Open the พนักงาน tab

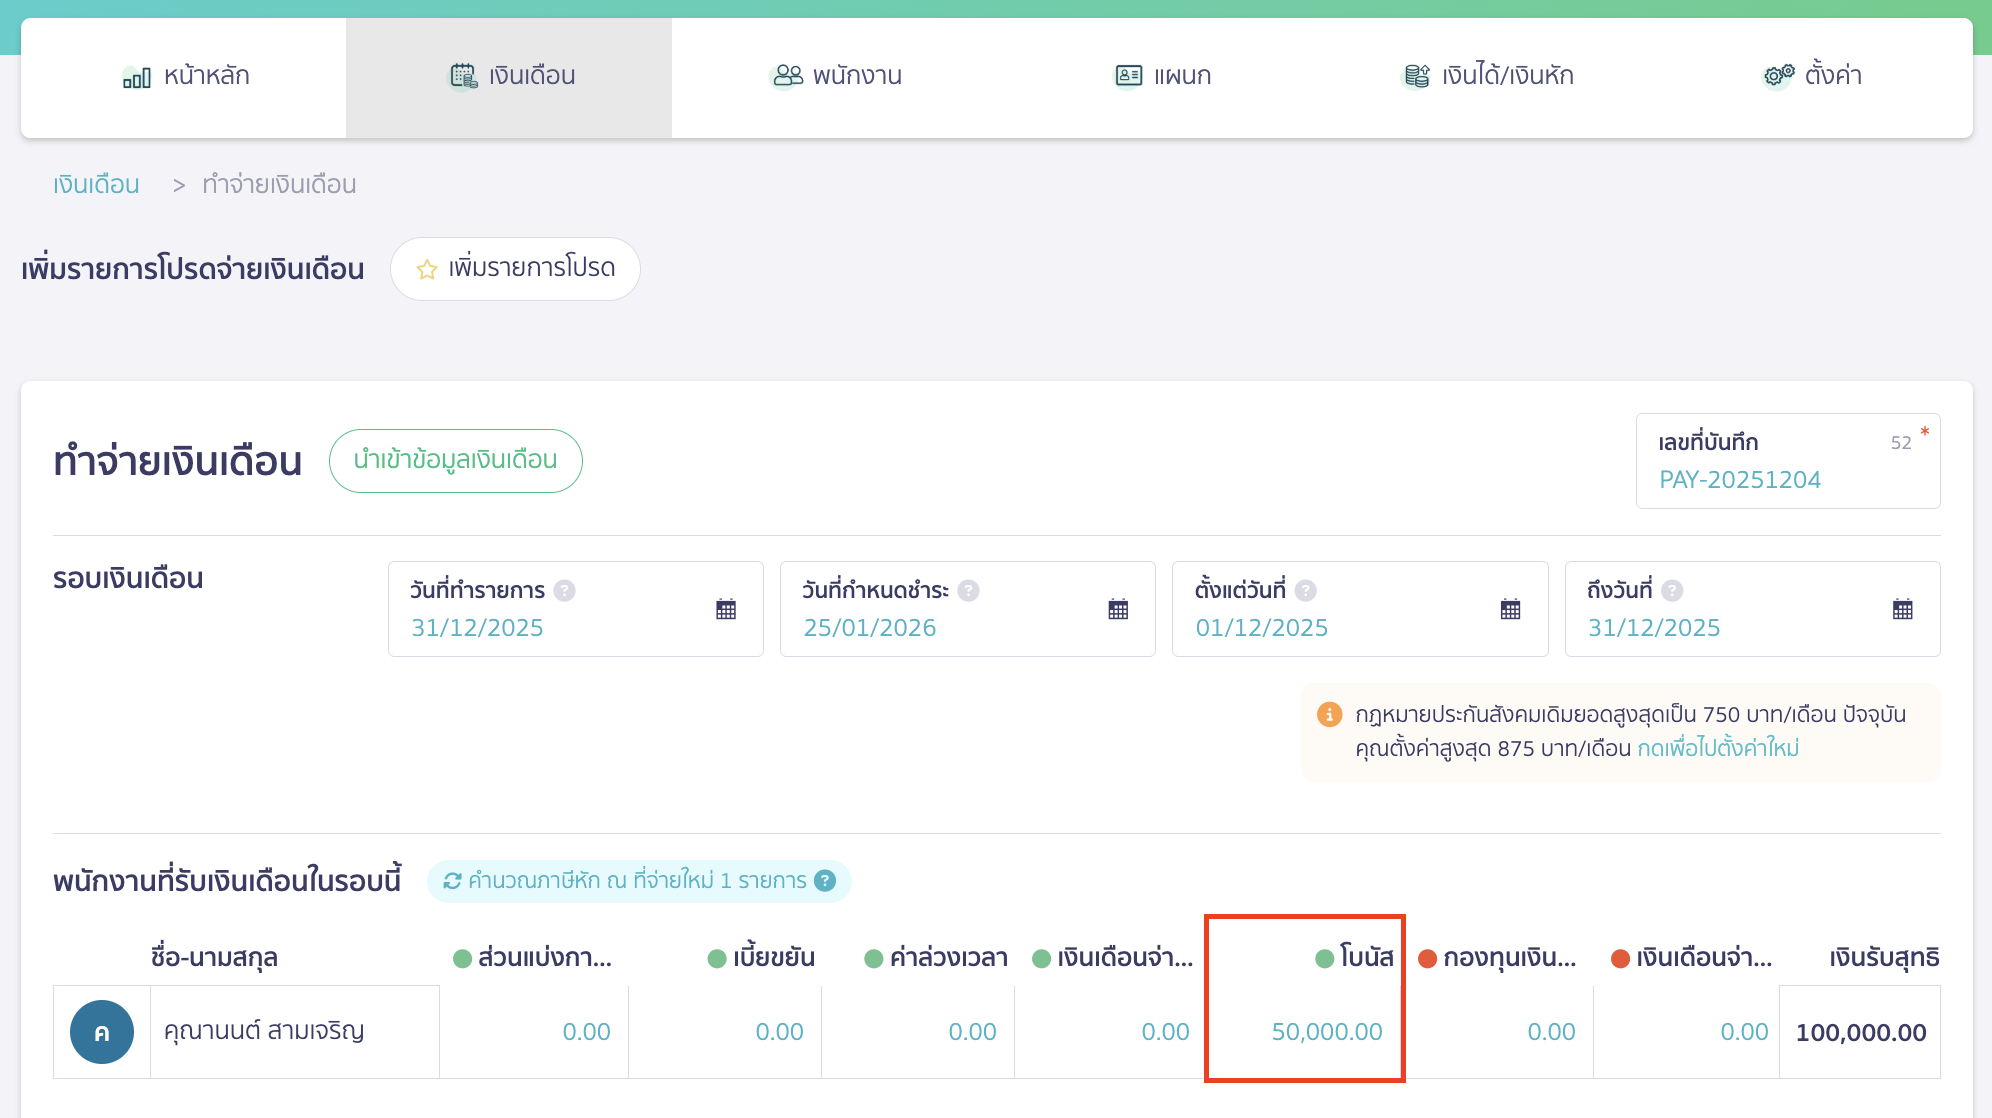[836, 77]
